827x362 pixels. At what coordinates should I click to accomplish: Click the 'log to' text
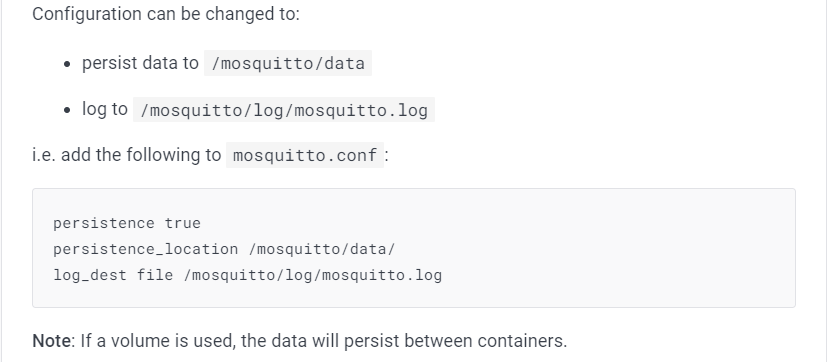pos(104,109)
